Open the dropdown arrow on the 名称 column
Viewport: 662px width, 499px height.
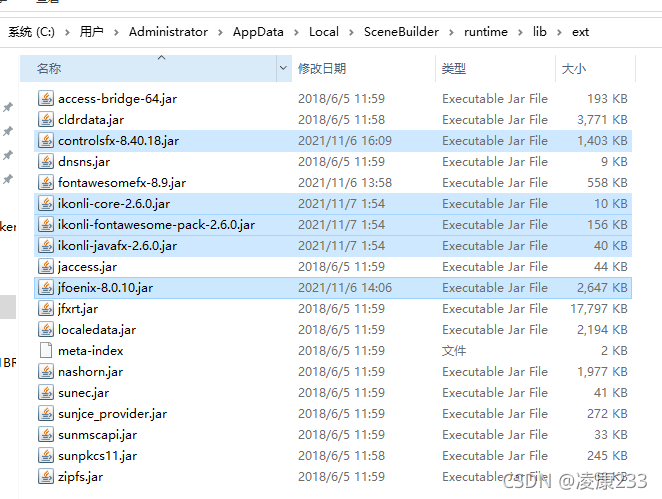pos(284,68)
